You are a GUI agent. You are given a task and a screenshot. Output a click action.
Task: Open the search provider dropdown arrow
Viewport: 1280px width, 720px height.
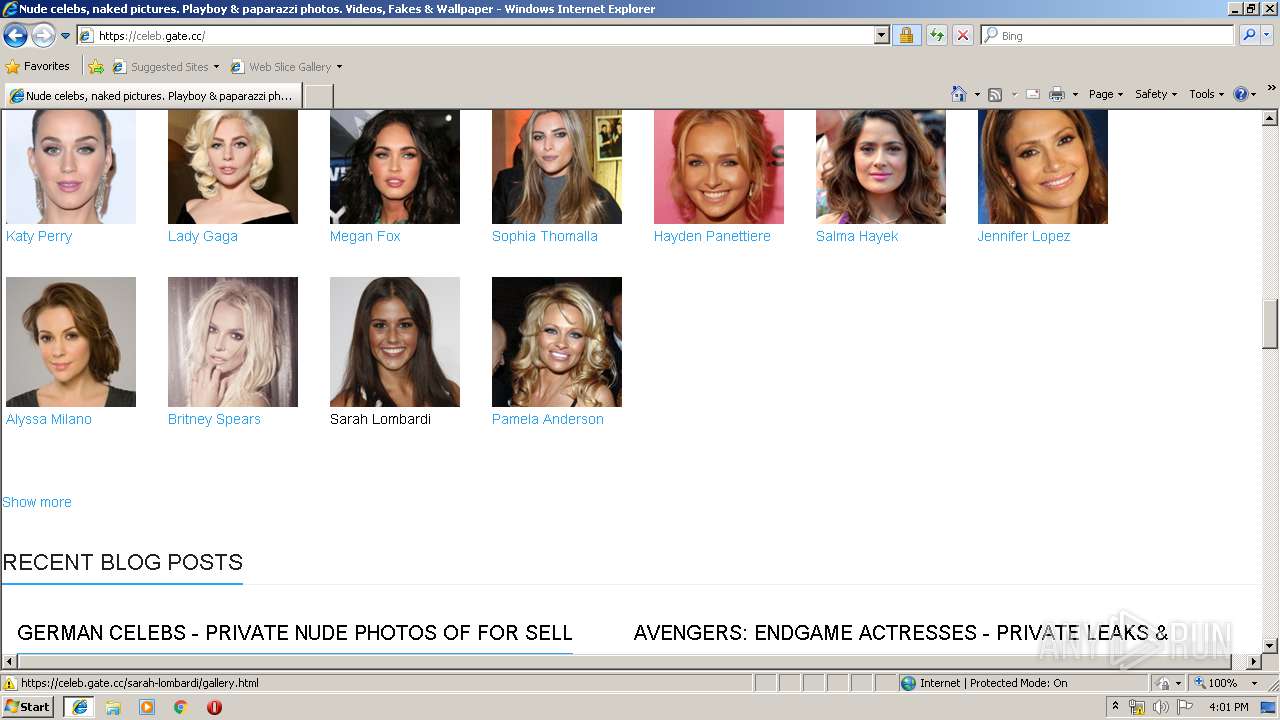(1267, 35)
